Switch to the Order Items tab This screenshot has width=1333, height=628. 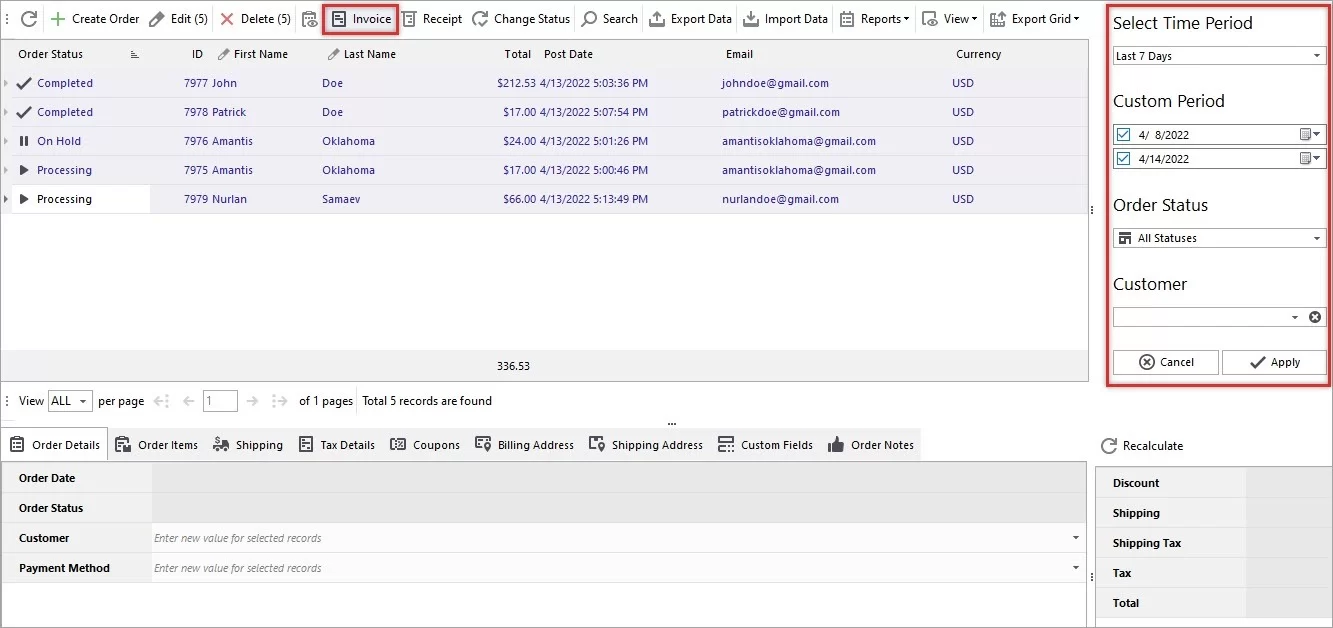click(x=156, y=444)
